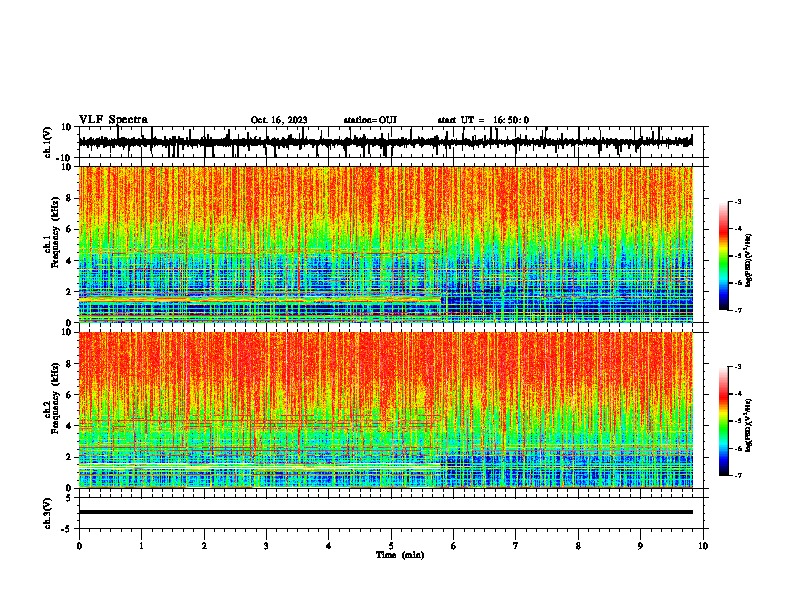
Task: Click the "VLF Spectra" title text
Action: (113, 120)
